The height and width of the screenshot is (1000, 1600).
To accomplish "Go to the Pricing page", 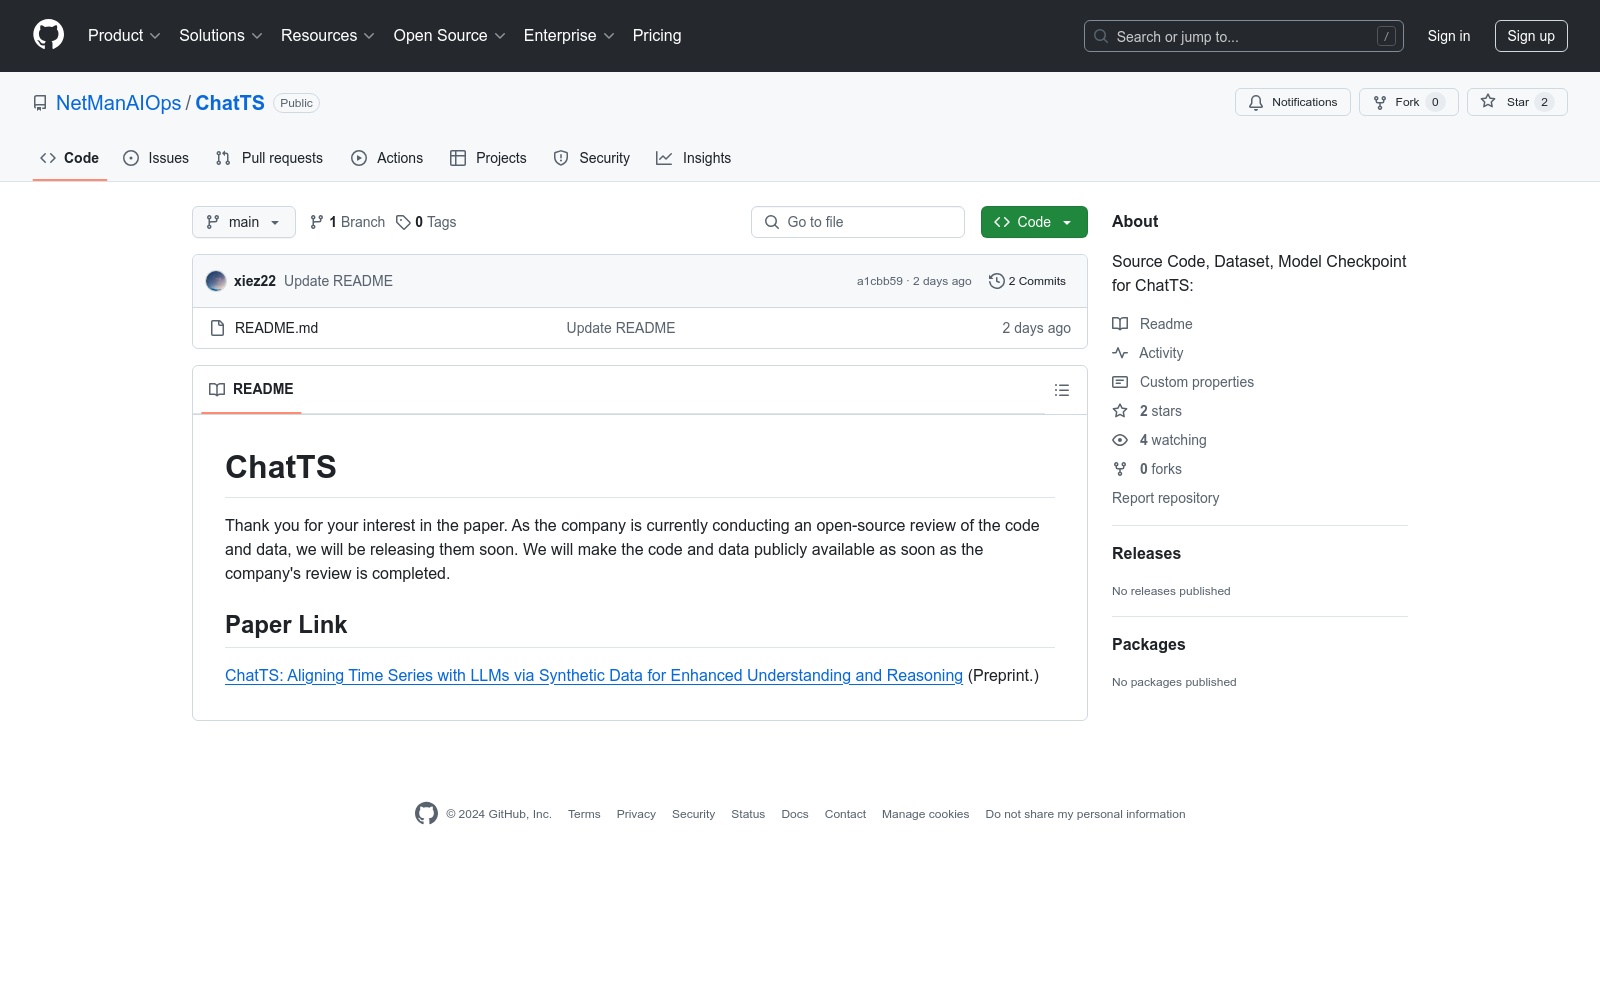I will click(657, 36).
